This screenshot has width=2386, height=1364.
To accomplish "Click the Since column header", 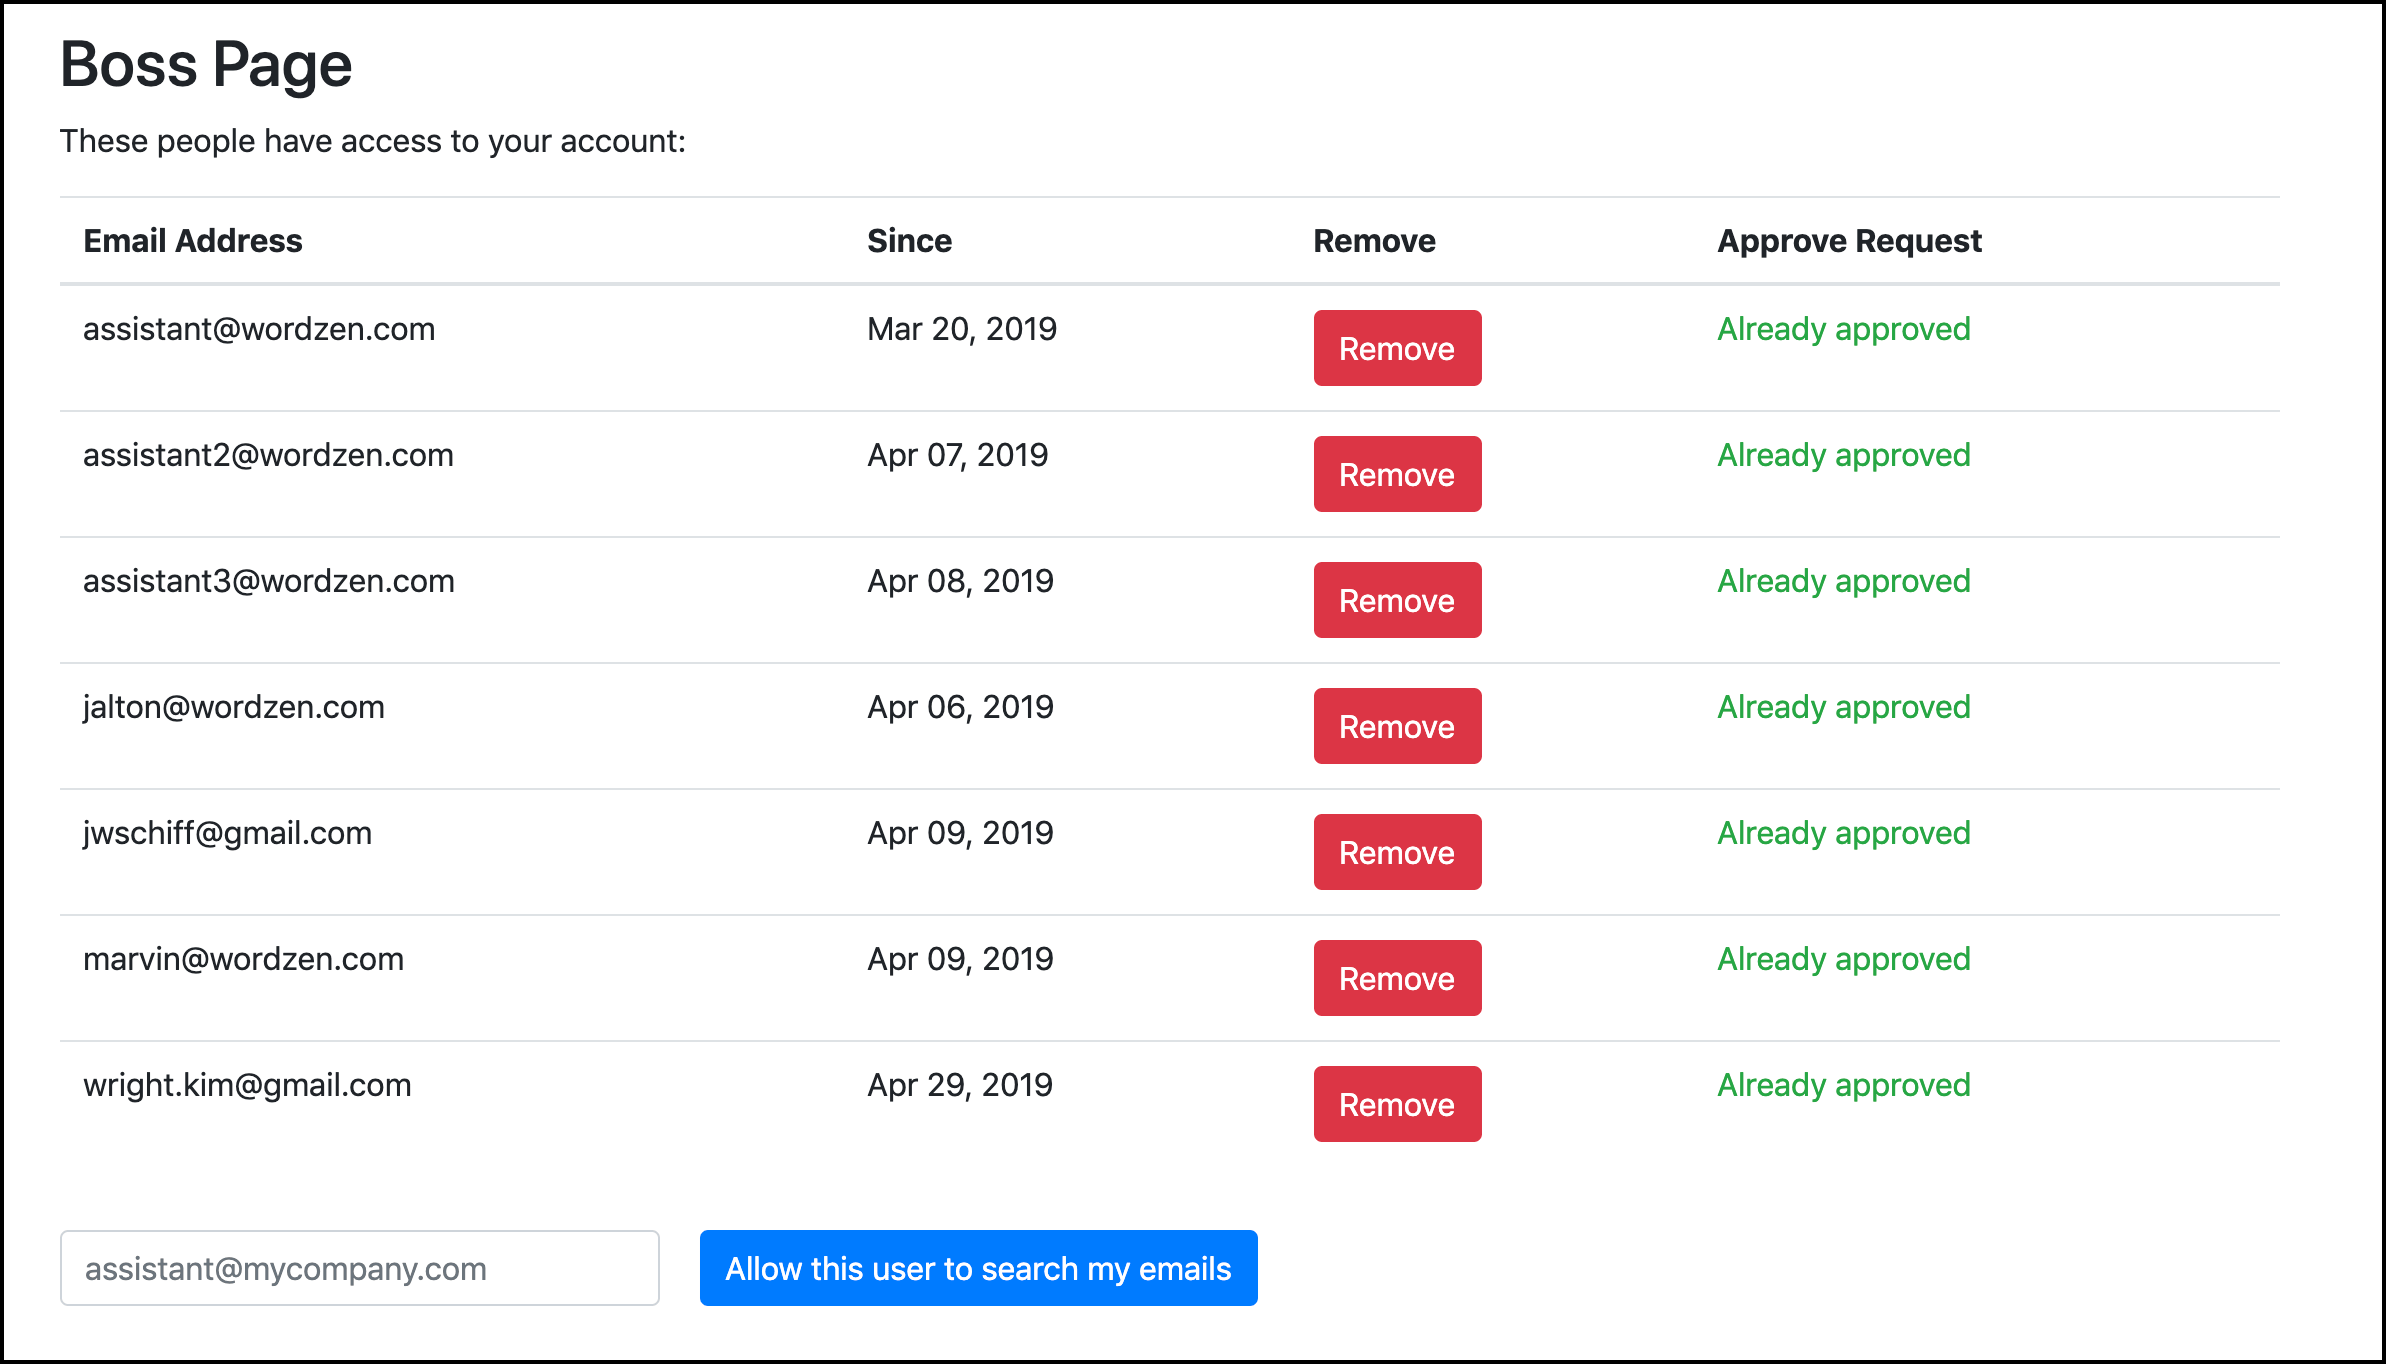I will pos(909,241).
